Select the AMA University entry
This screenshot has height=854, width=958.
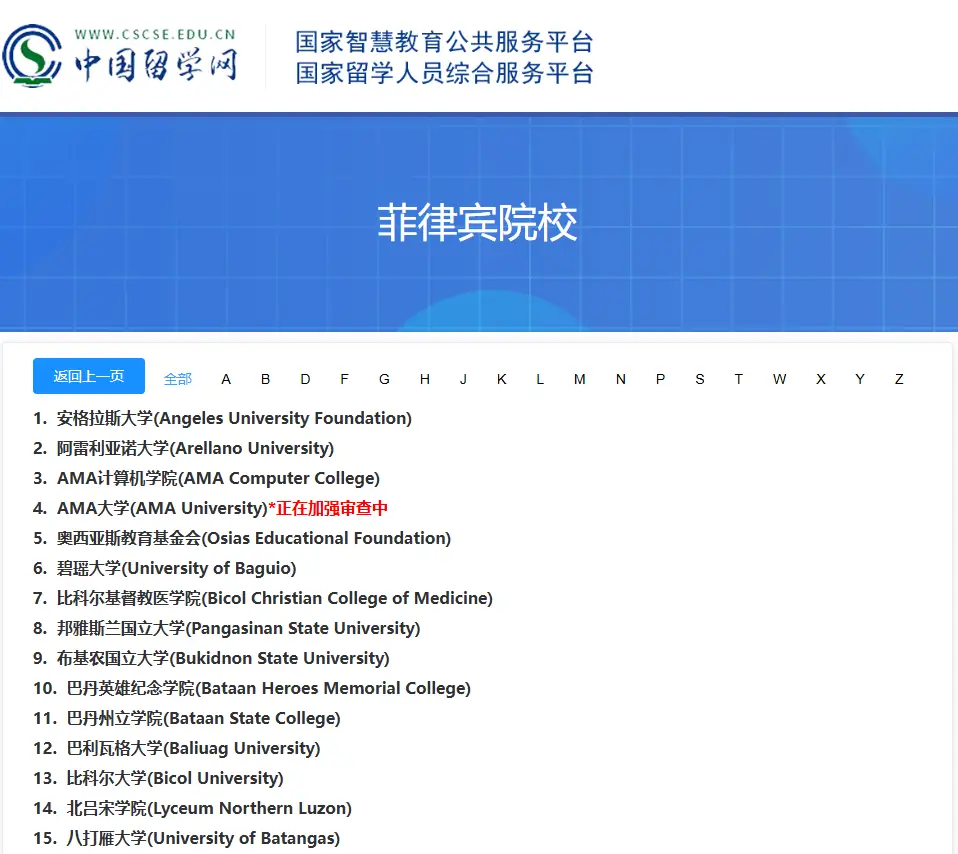(x=162, y=508)
